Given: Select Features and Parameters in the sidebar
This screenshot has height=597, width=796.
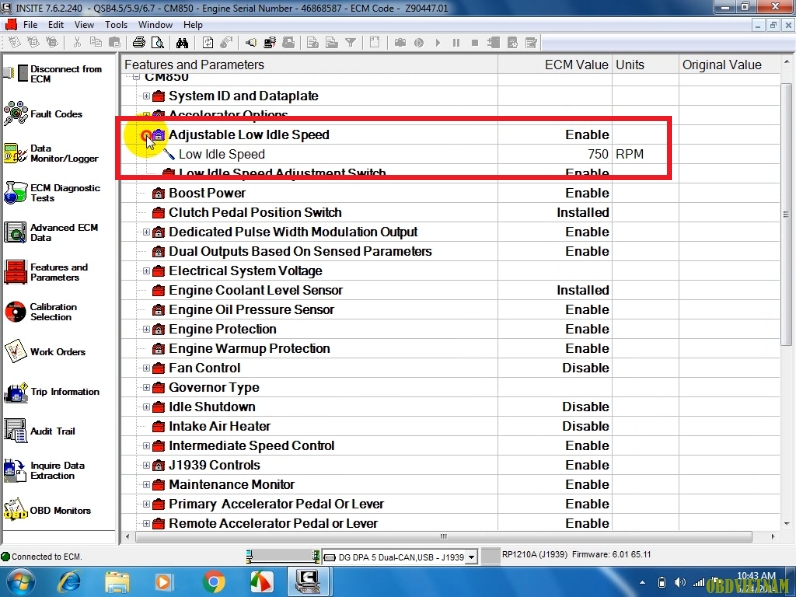Looking at the screenshot, I should click(46, 272).
